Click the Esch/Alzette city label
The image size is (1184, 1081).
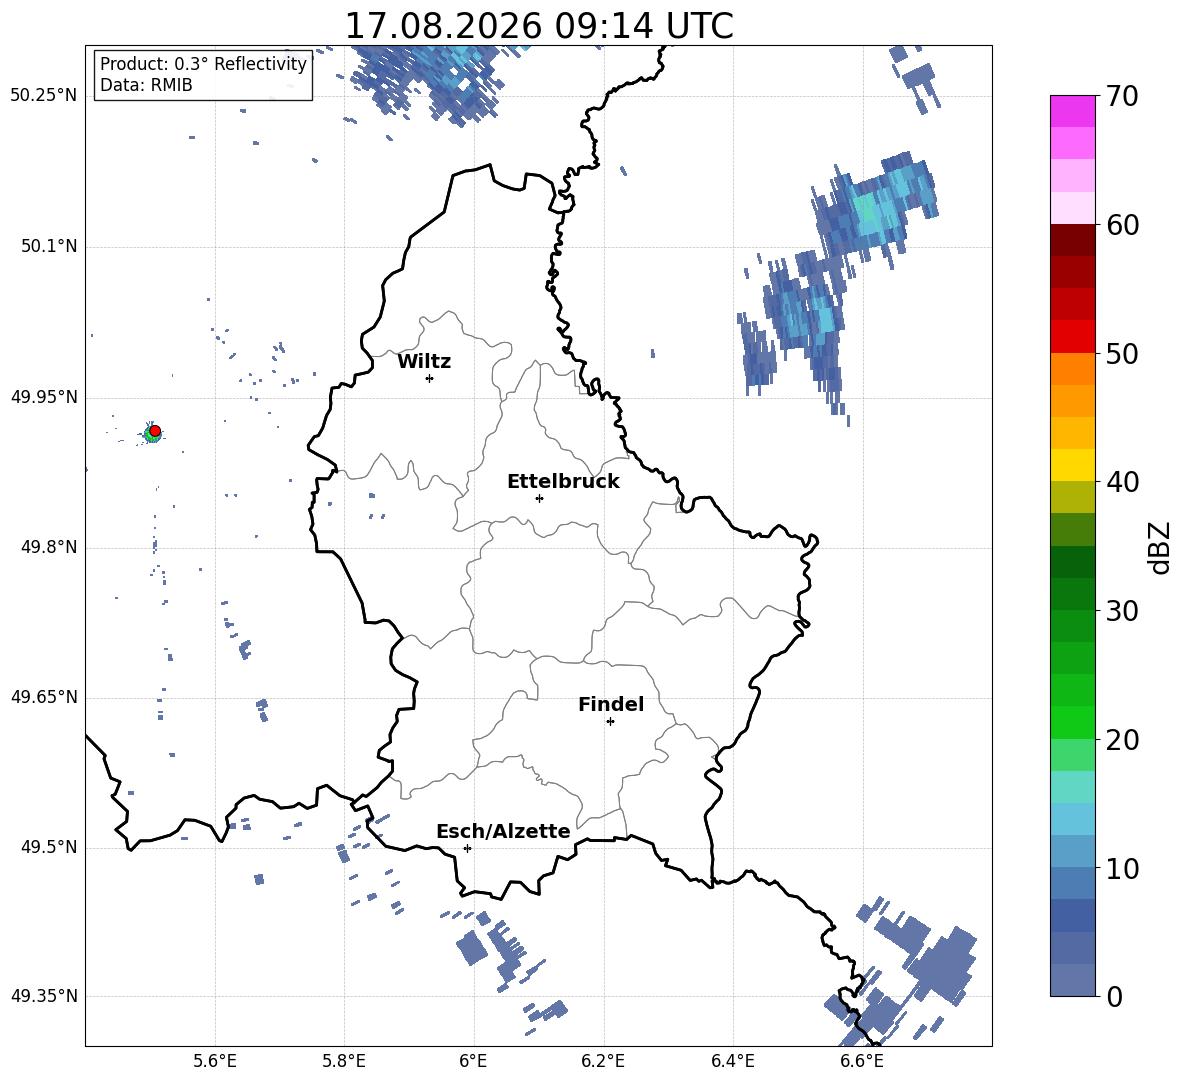pyautogui.click(x=504, y=831)
